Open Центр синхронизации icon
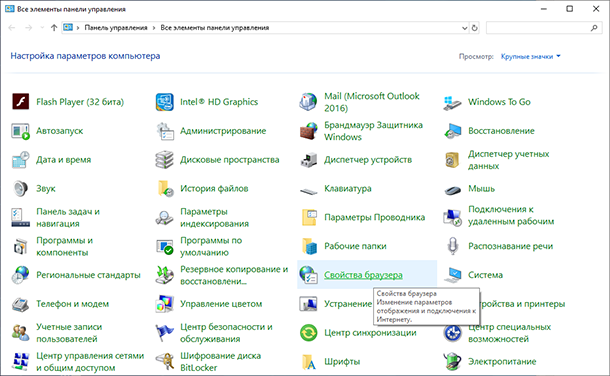This screenshot has width=610, height=376. [x=309, y=333]
